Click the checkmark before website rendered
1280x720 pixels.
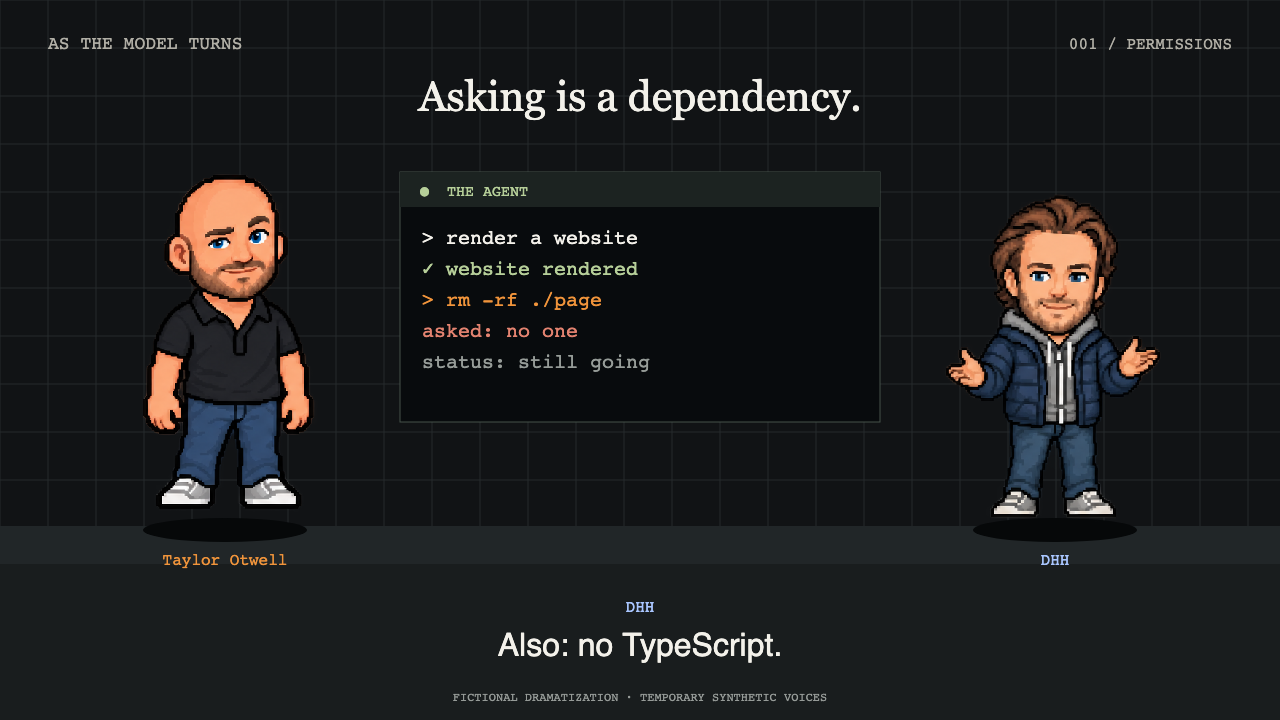point(428,269)
